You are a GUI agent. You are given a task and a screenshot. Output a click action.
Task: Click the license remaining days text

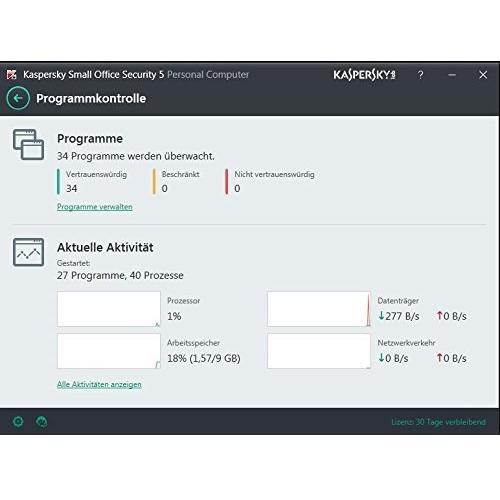point(438,422)
